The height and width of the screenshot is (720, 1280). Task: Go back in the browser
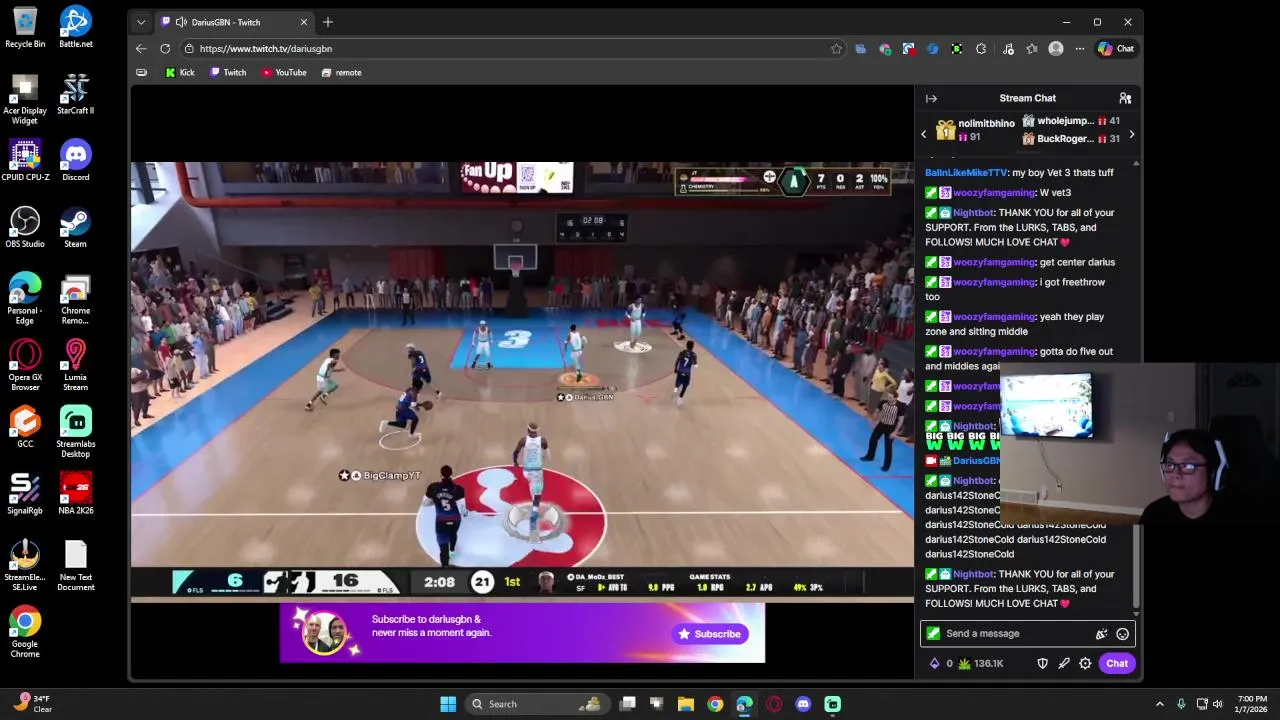(141, 48)
